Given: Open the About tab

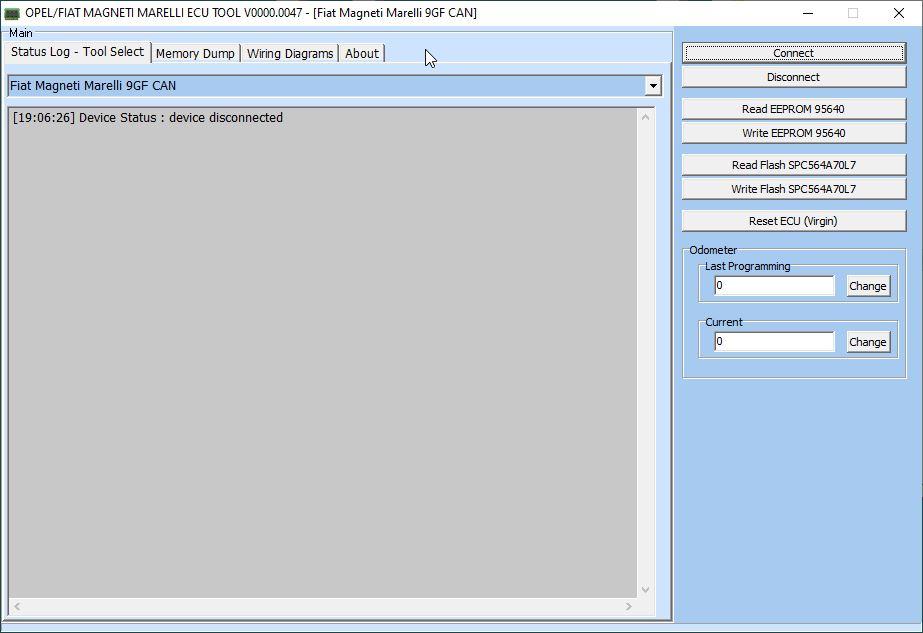Looking at the screenshot, I should point(362,54).
